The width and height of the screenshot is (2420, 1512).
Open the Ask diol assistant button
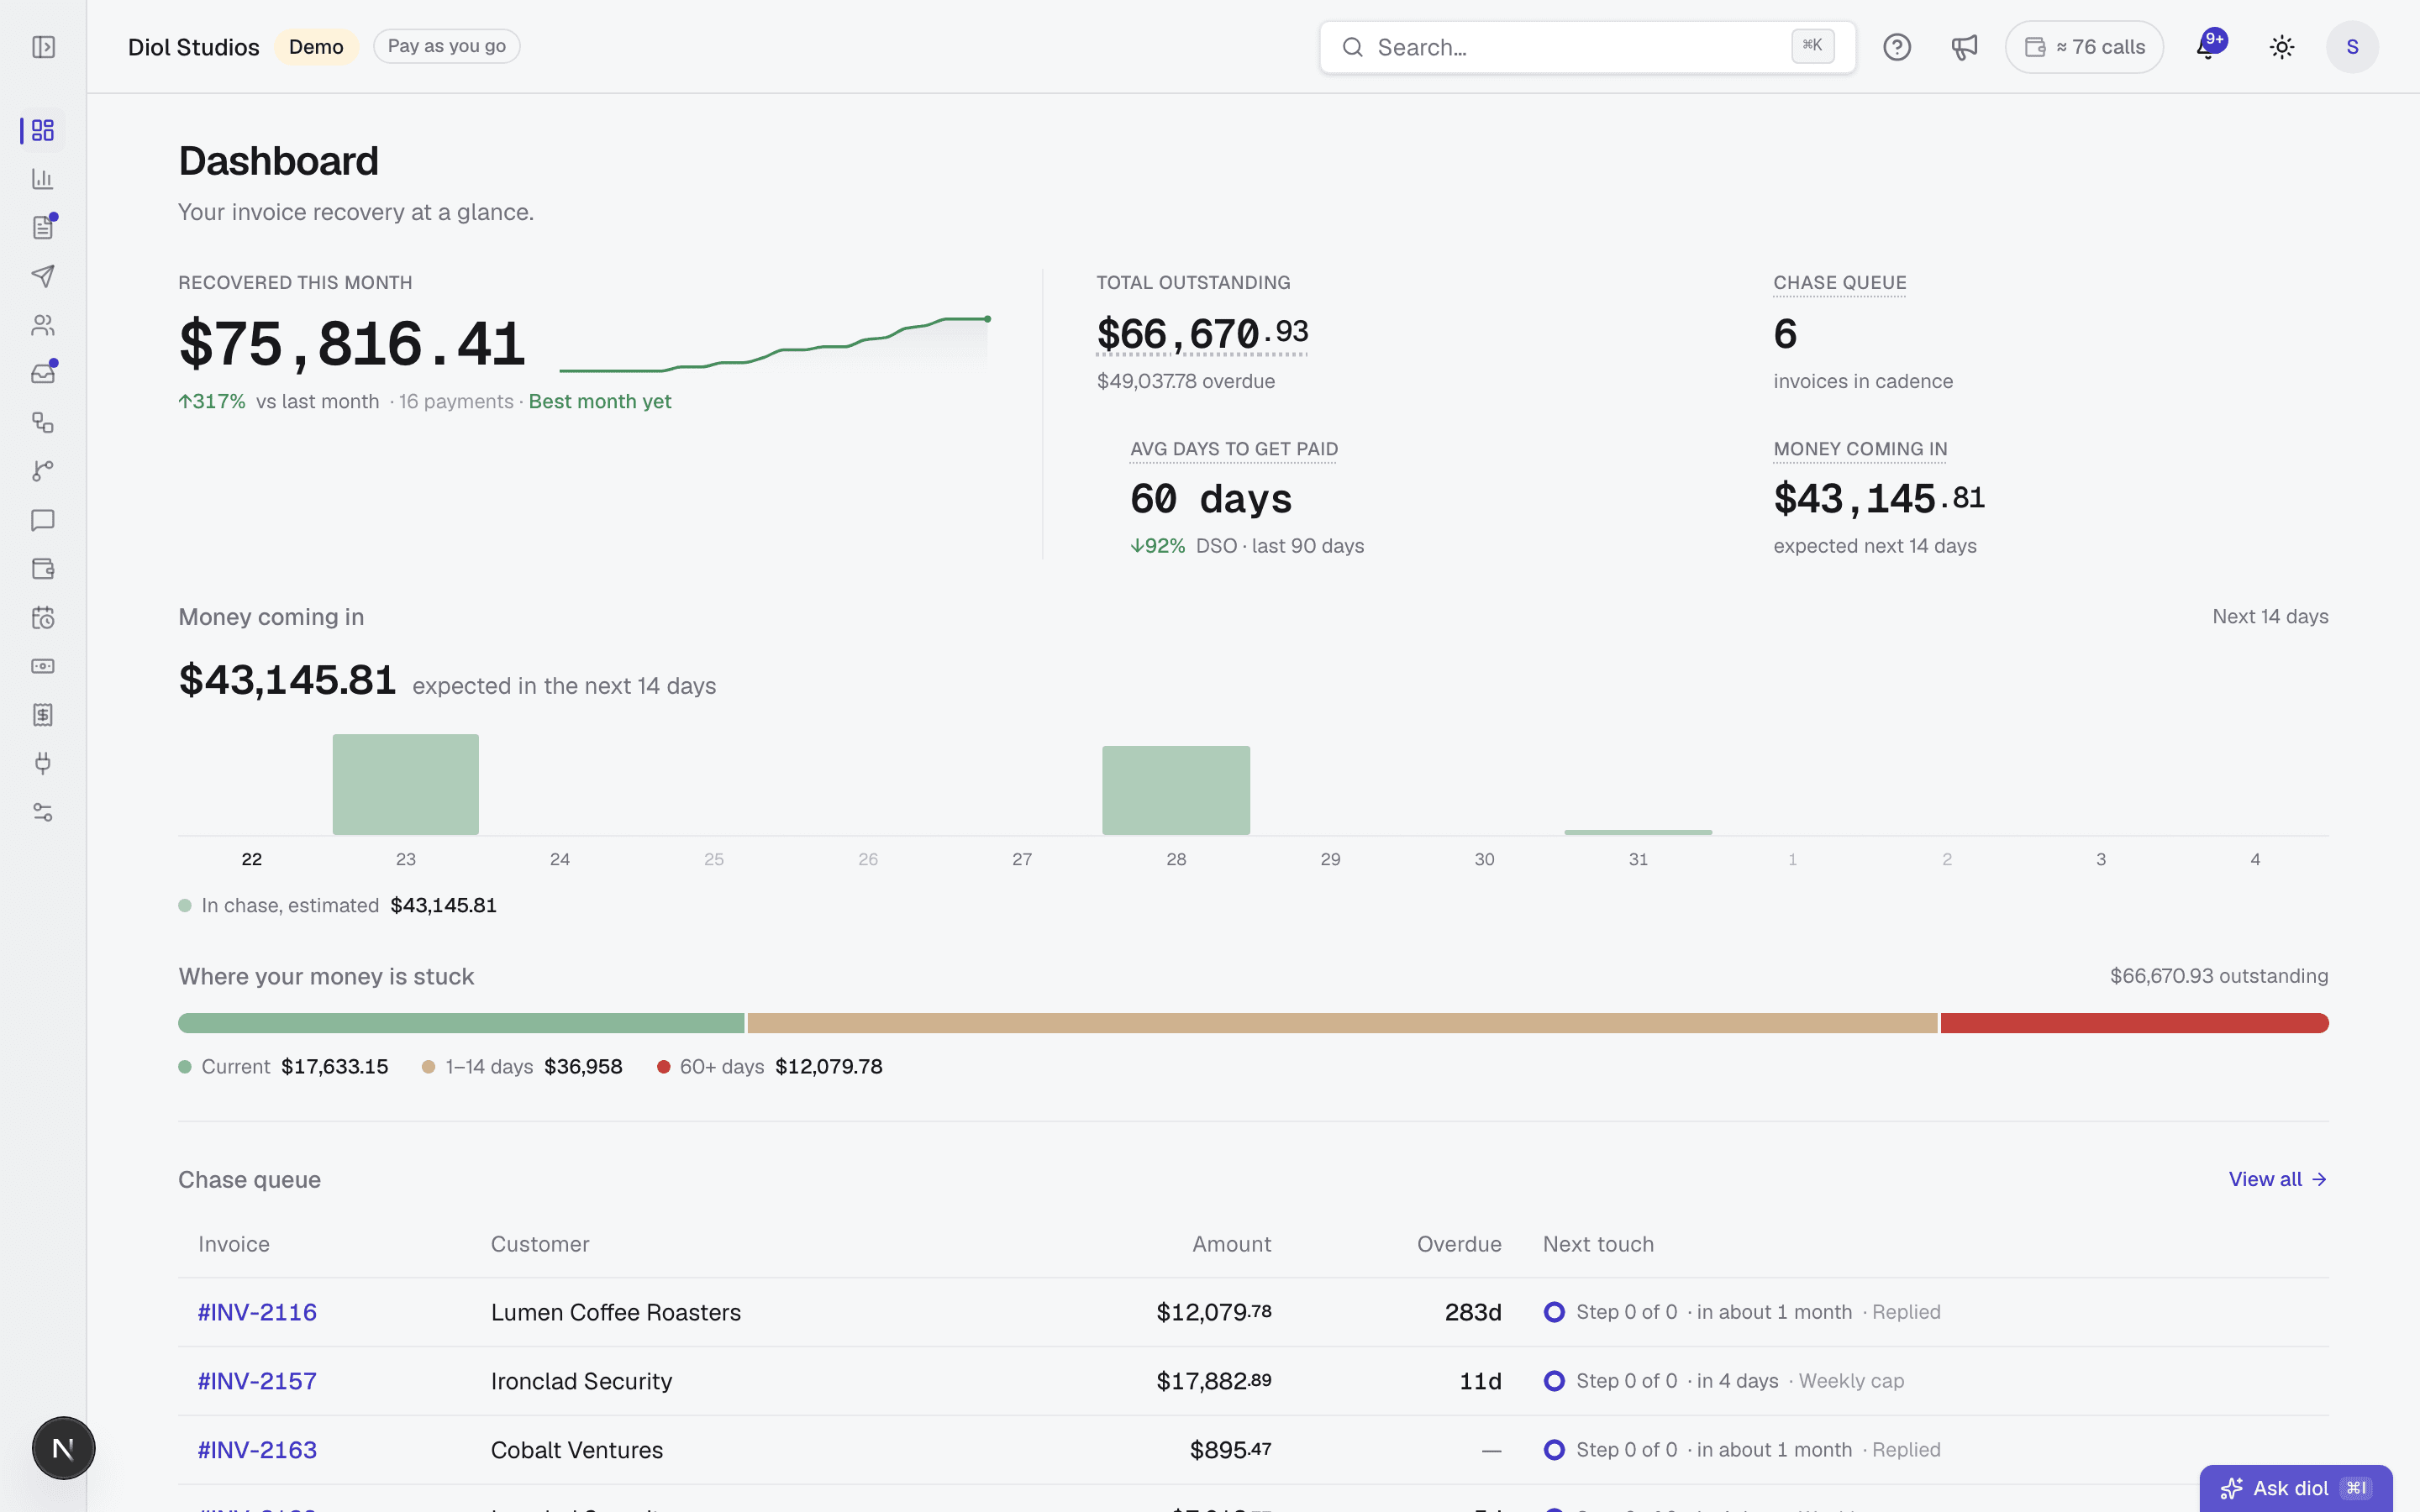2295,1488
